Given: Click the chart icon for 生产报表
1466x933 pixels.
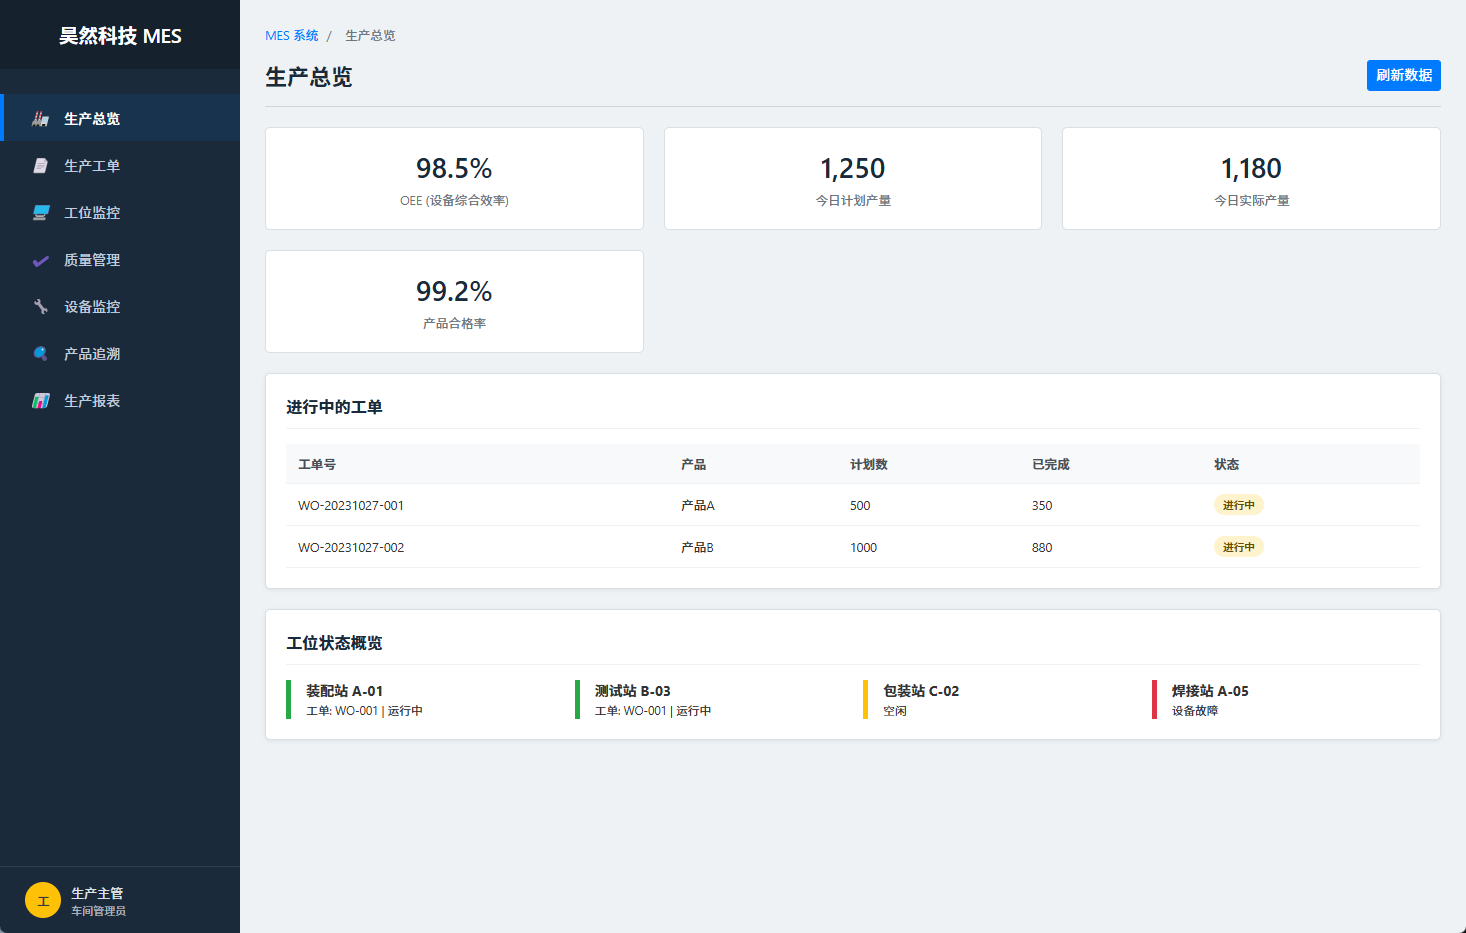Looking at the screenshot, I should point(40,401).
